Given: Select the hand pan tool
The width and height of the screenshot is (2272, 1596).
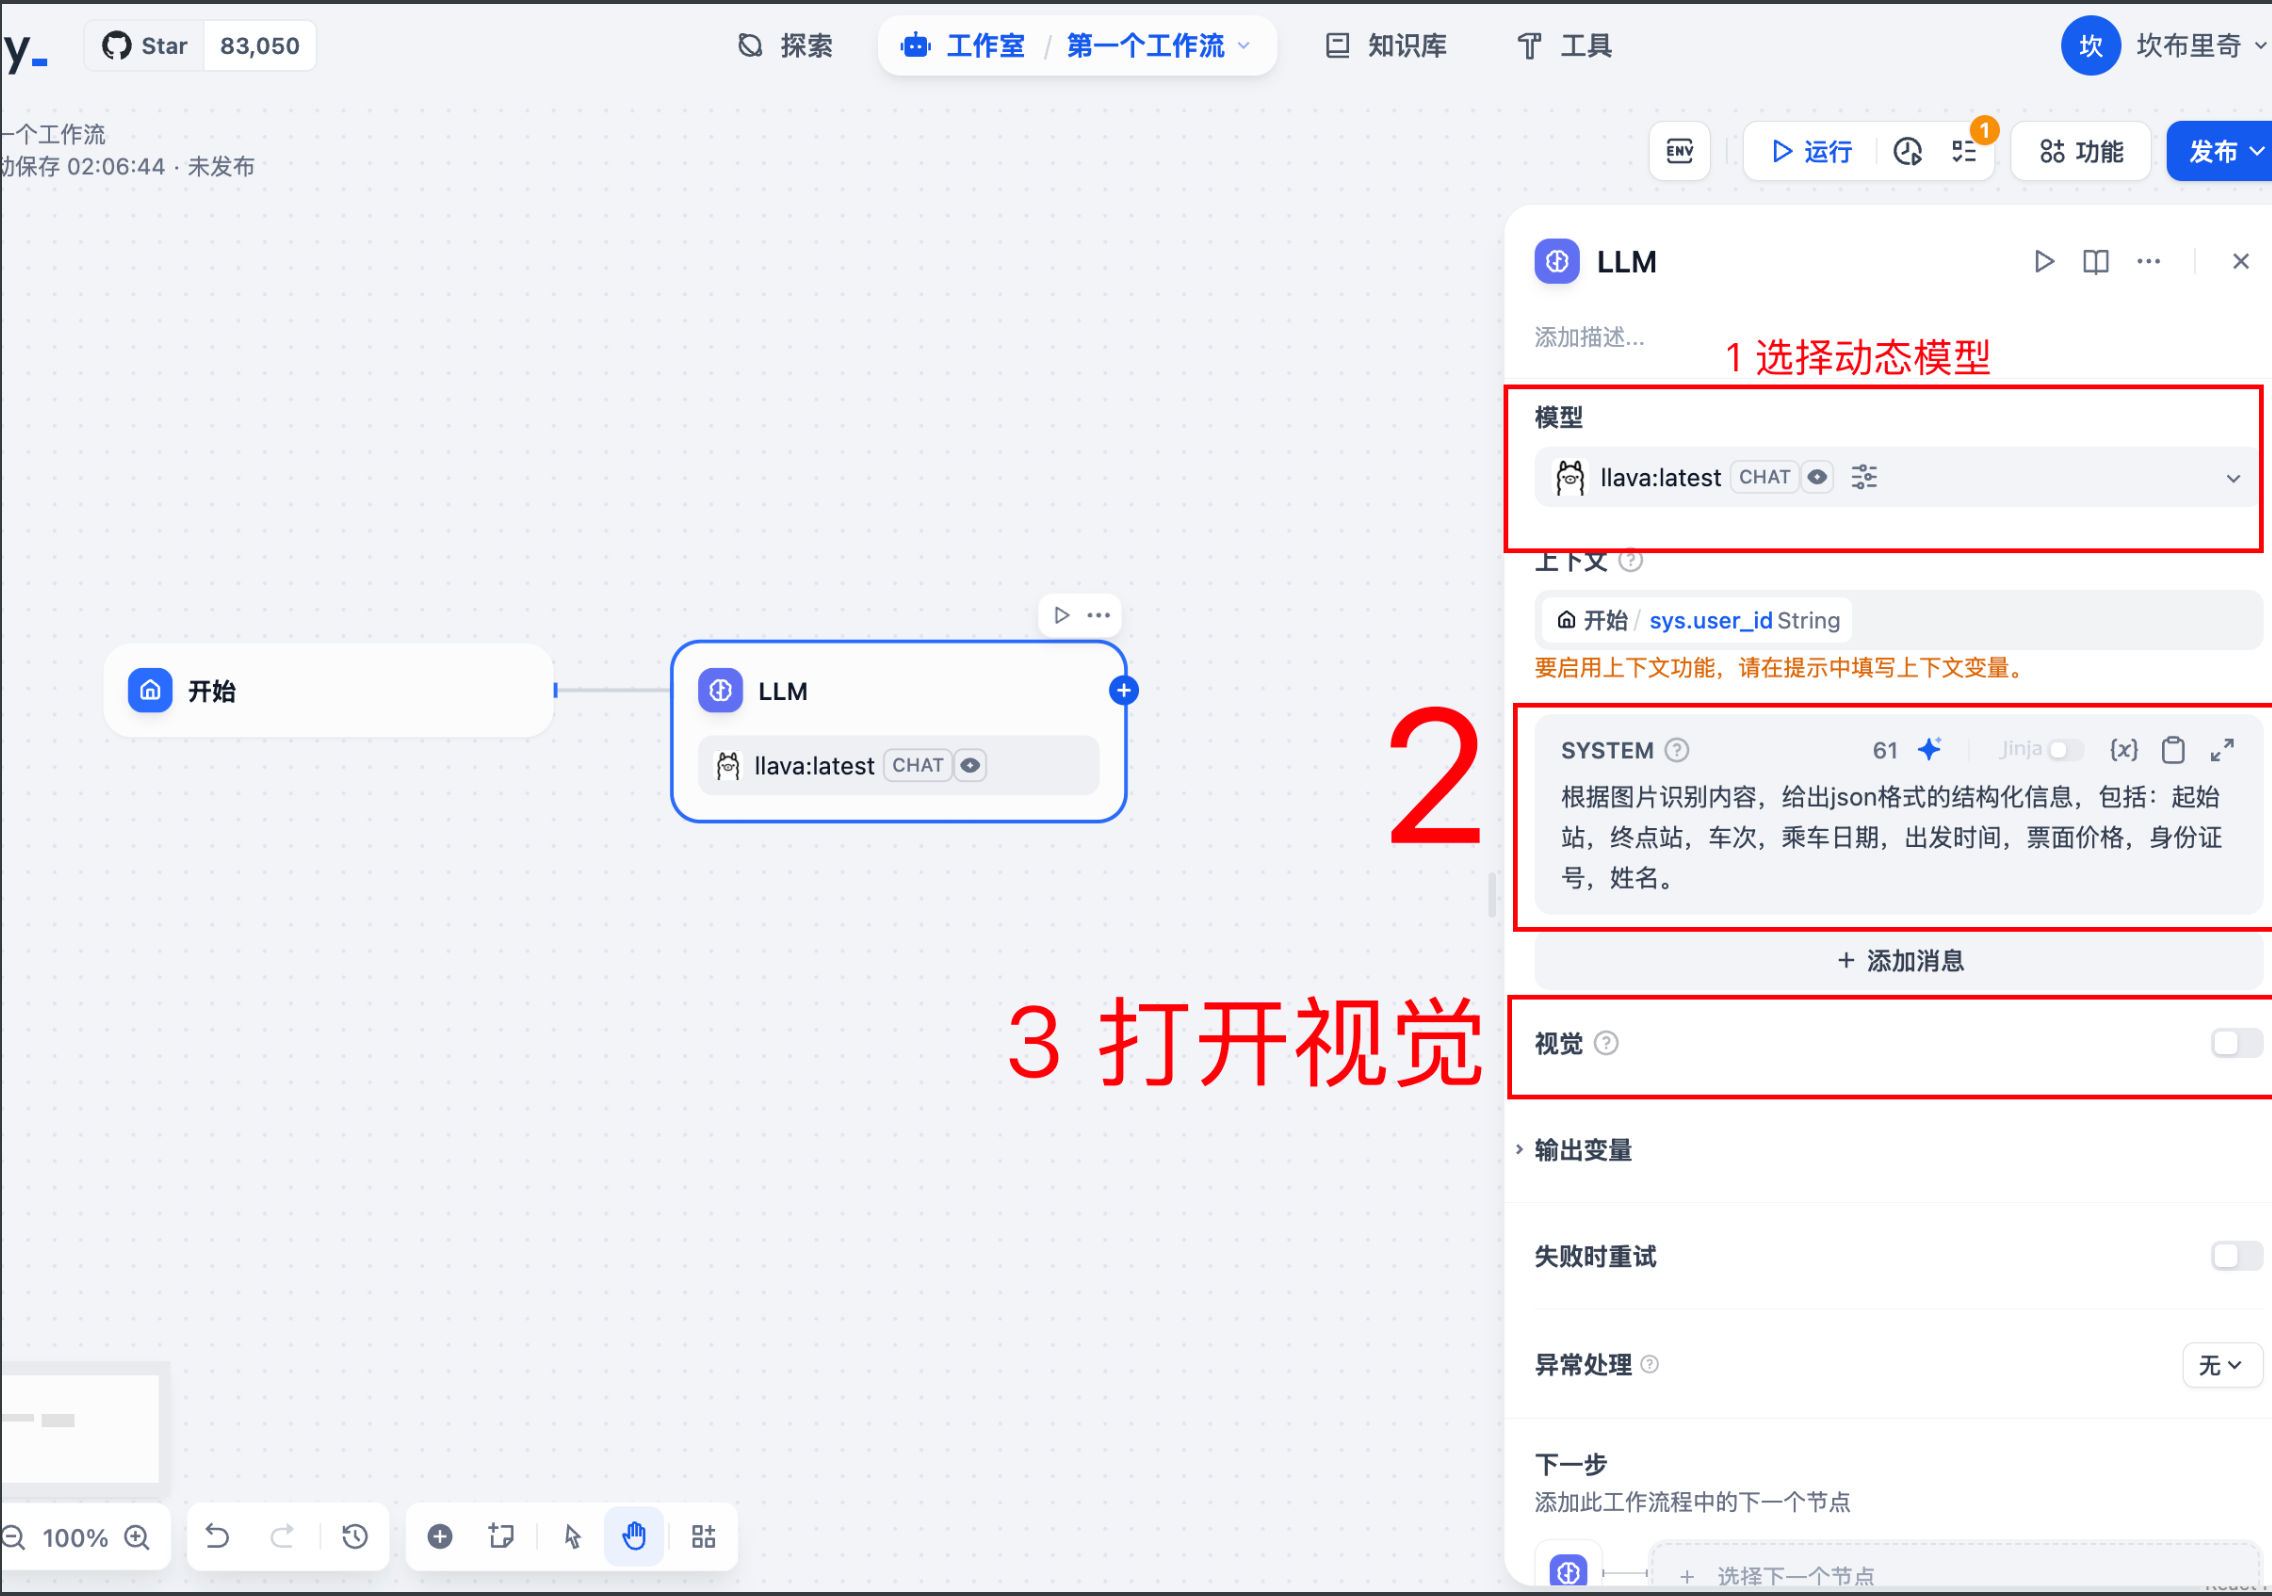Looking at the screenshot, I should 634,1536.
